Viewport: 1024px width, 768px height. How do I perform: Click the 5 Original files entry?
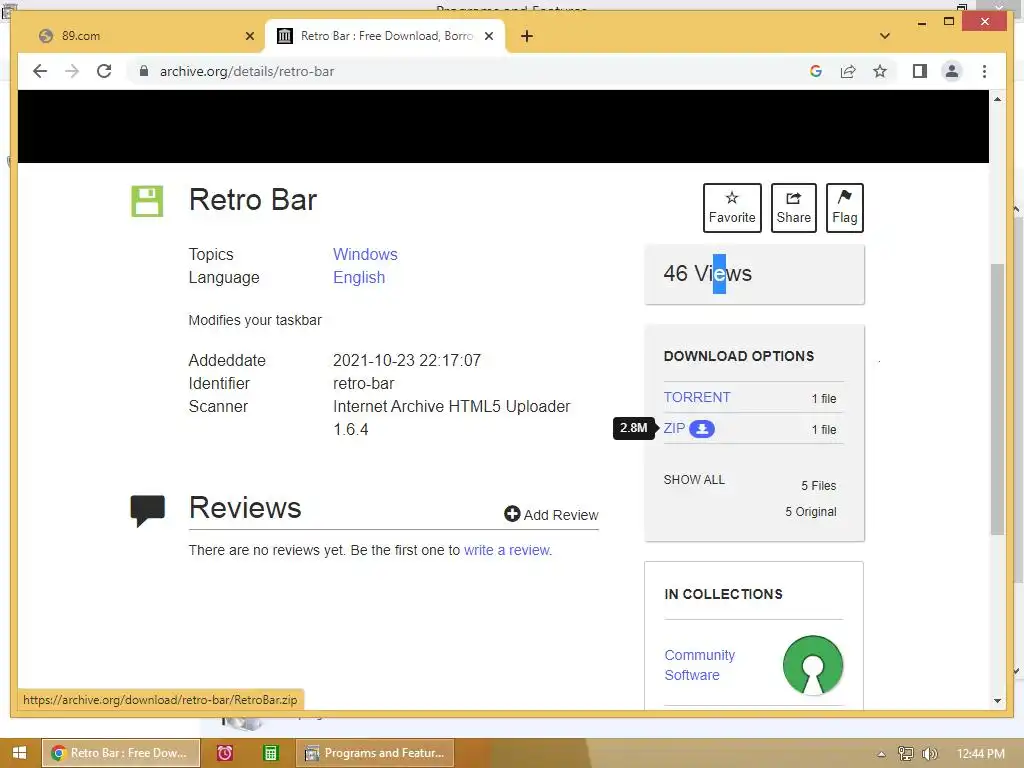810,511
